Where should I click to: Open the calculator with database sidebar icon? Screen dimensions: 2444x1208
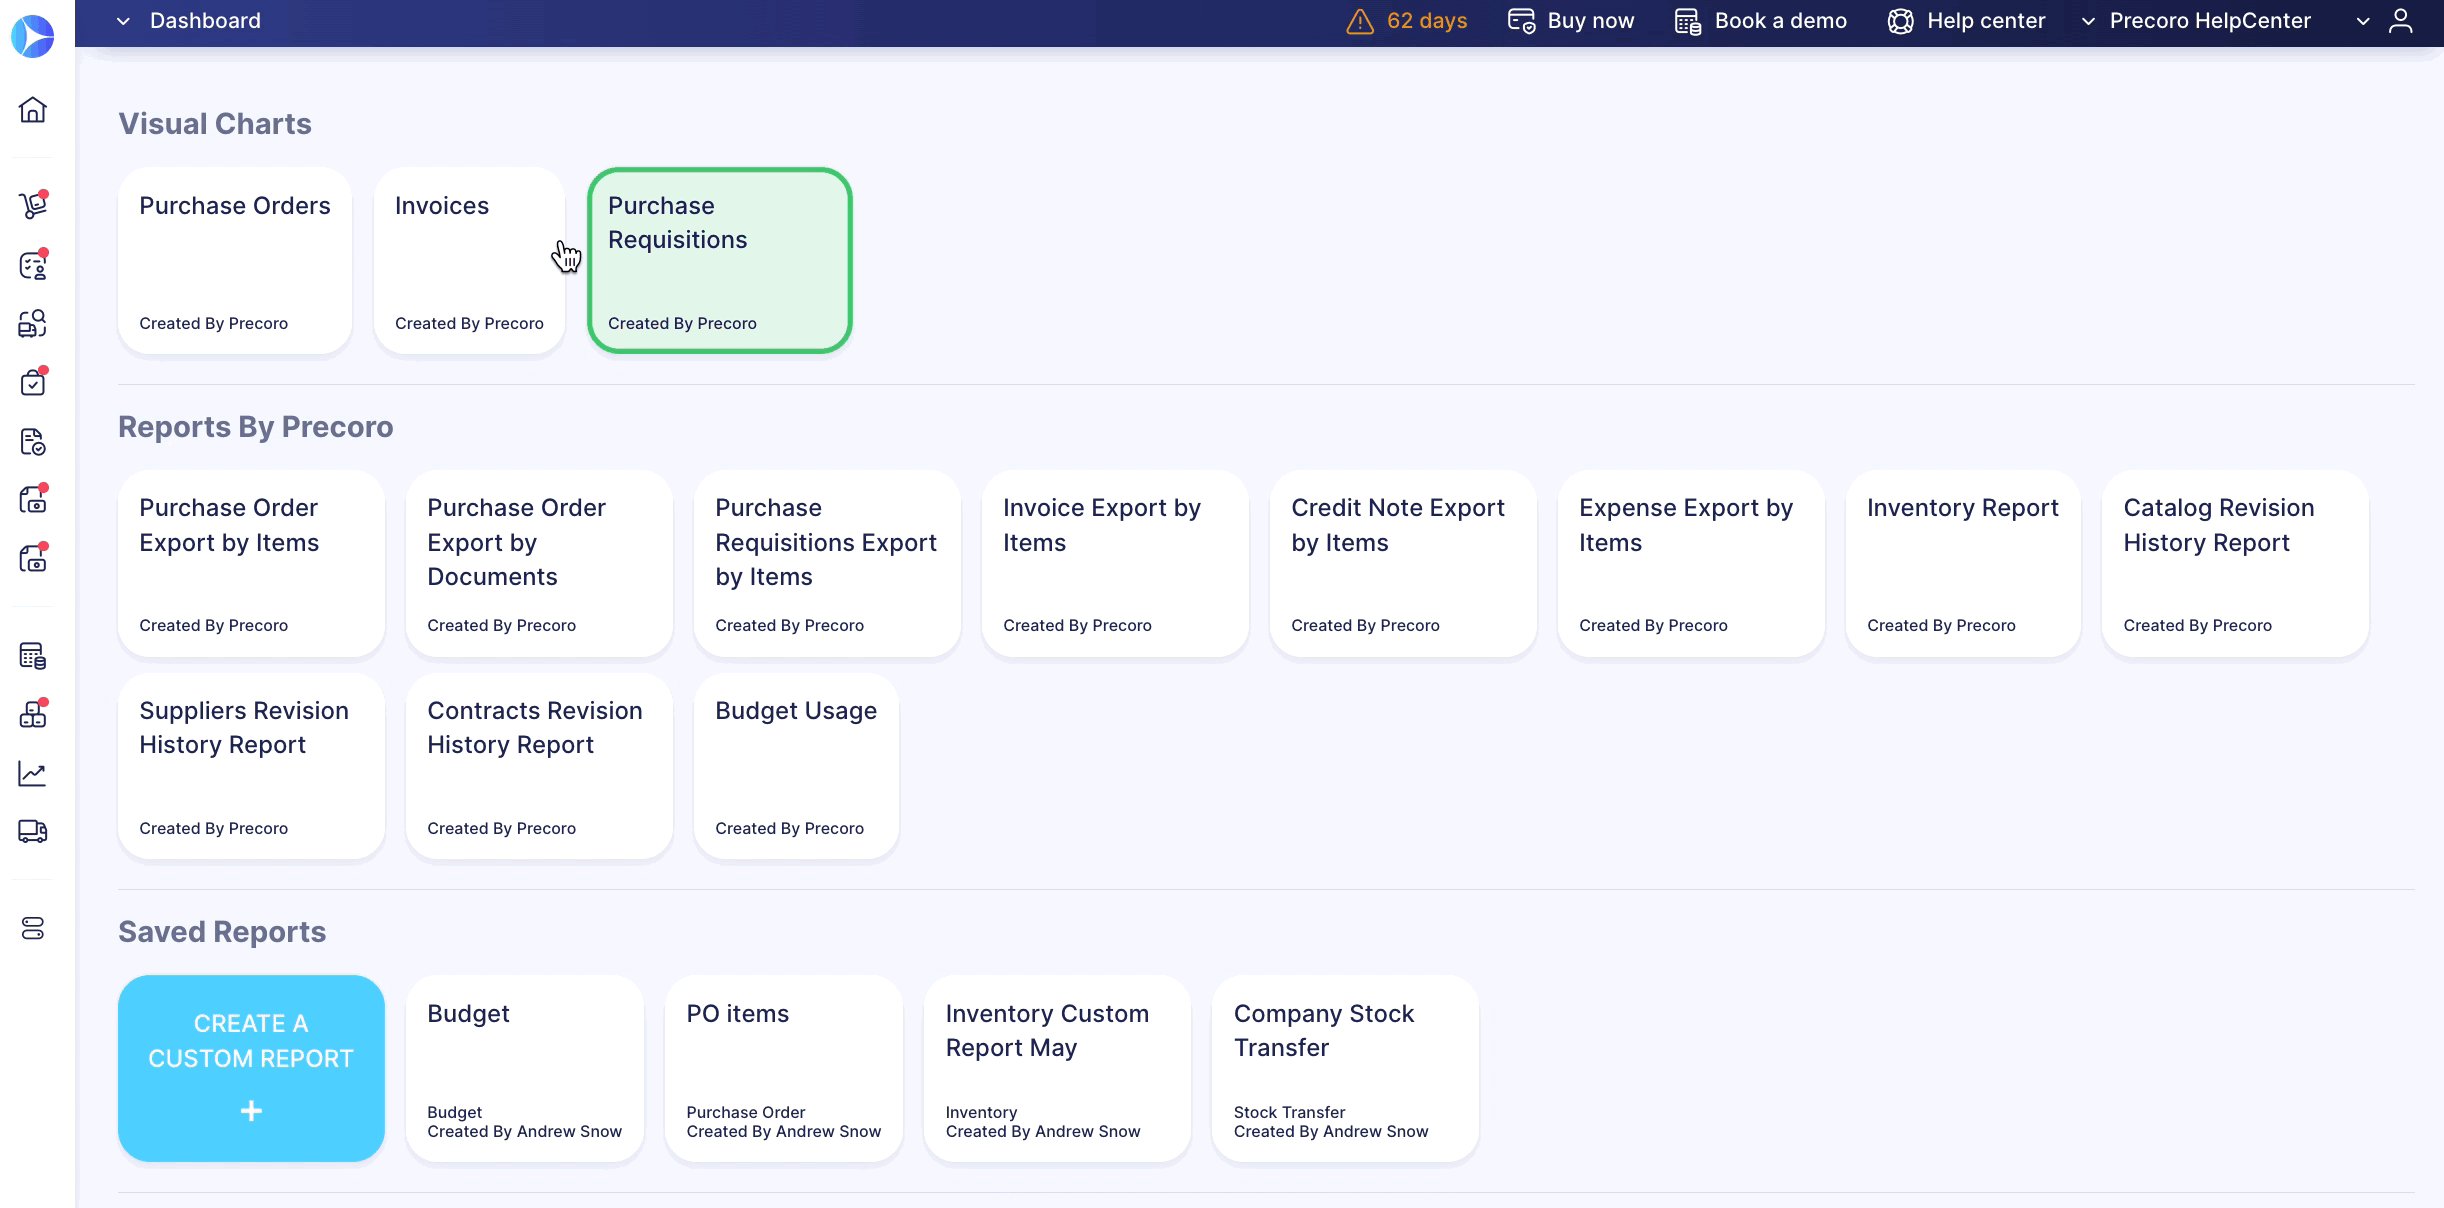[33, 657]
